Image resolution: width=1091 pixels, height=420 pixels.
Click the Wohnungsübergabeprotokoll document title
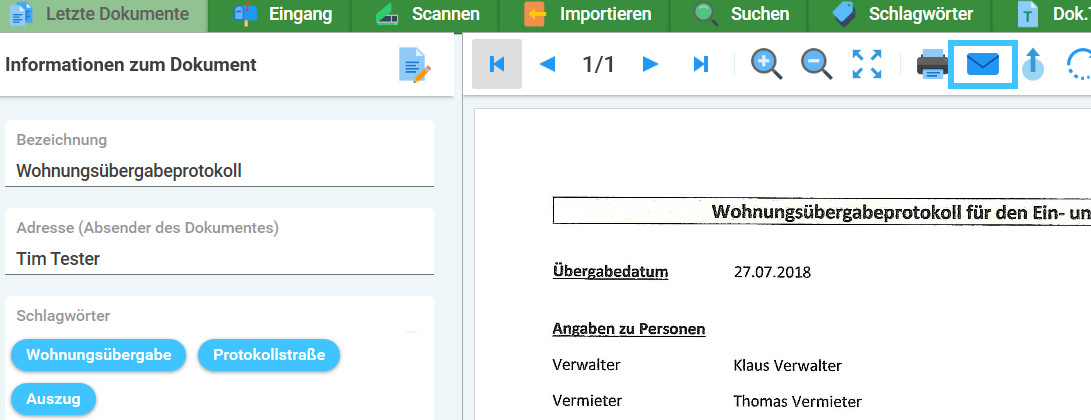(902, 211)
